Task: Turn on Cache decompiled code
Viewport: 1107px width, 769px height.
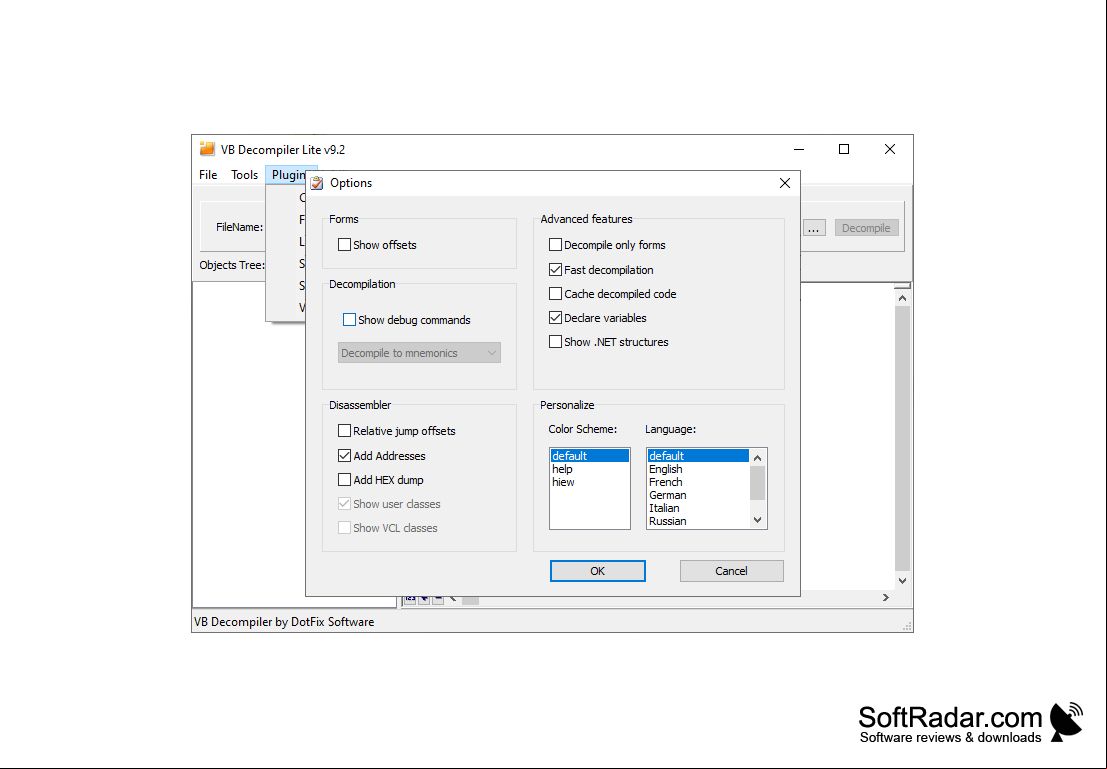Action: (x=556, y=294)
